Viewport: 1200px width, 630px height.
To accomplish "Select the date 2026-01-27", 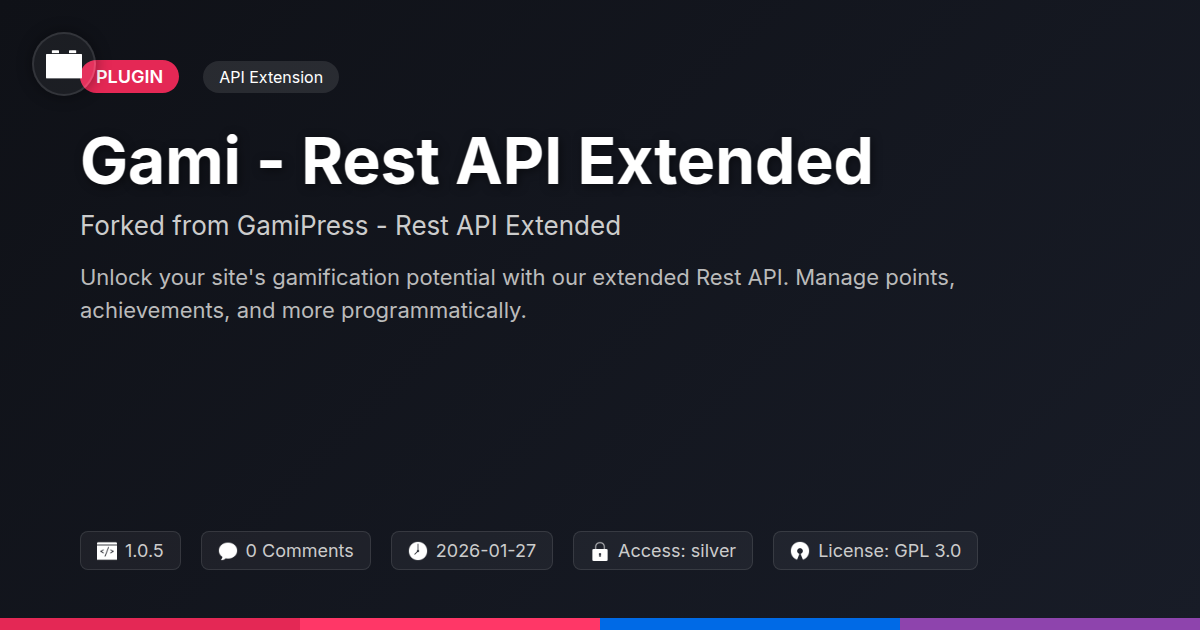I will coord(486,551).
